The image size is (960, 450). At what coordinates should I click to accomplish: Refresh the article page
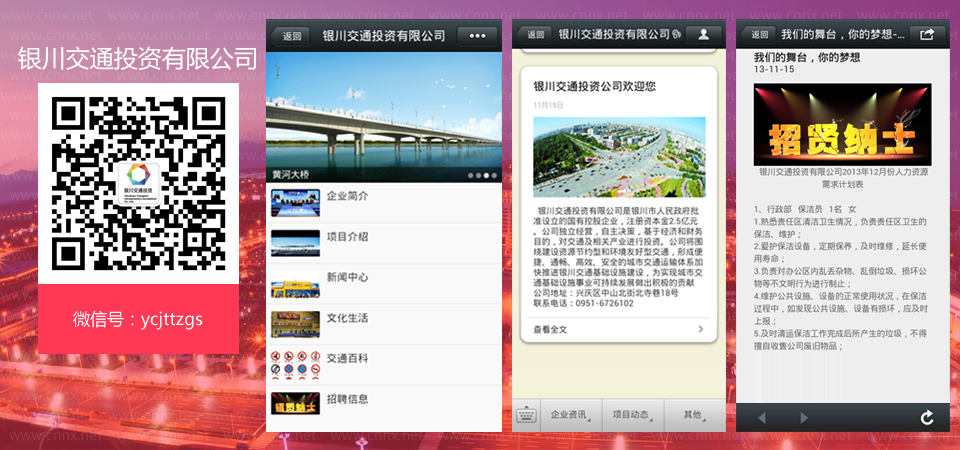927,418
